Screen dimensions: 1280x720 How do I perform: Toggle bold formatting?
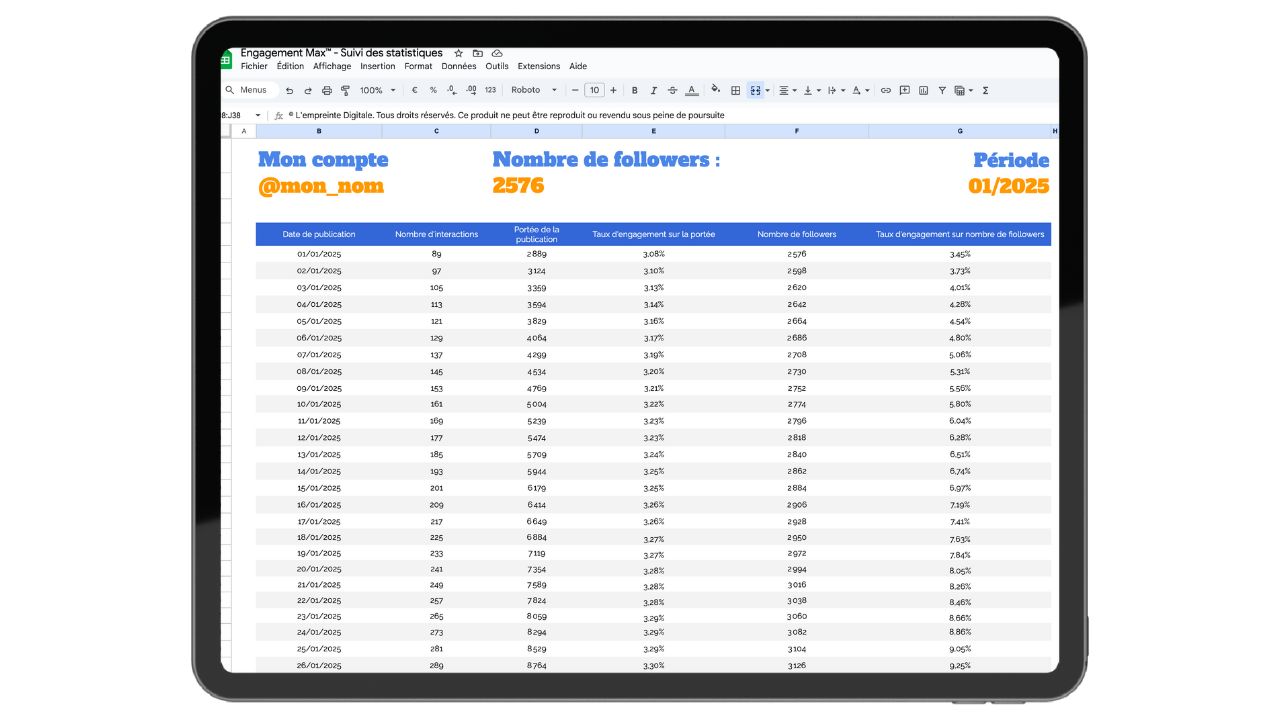[x=634, y=90]
